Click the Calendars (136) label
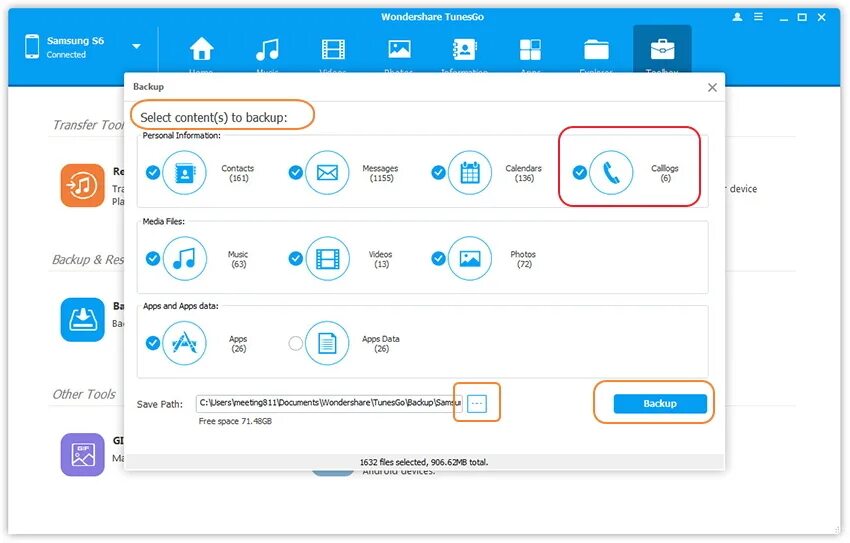 coord(524,173)
